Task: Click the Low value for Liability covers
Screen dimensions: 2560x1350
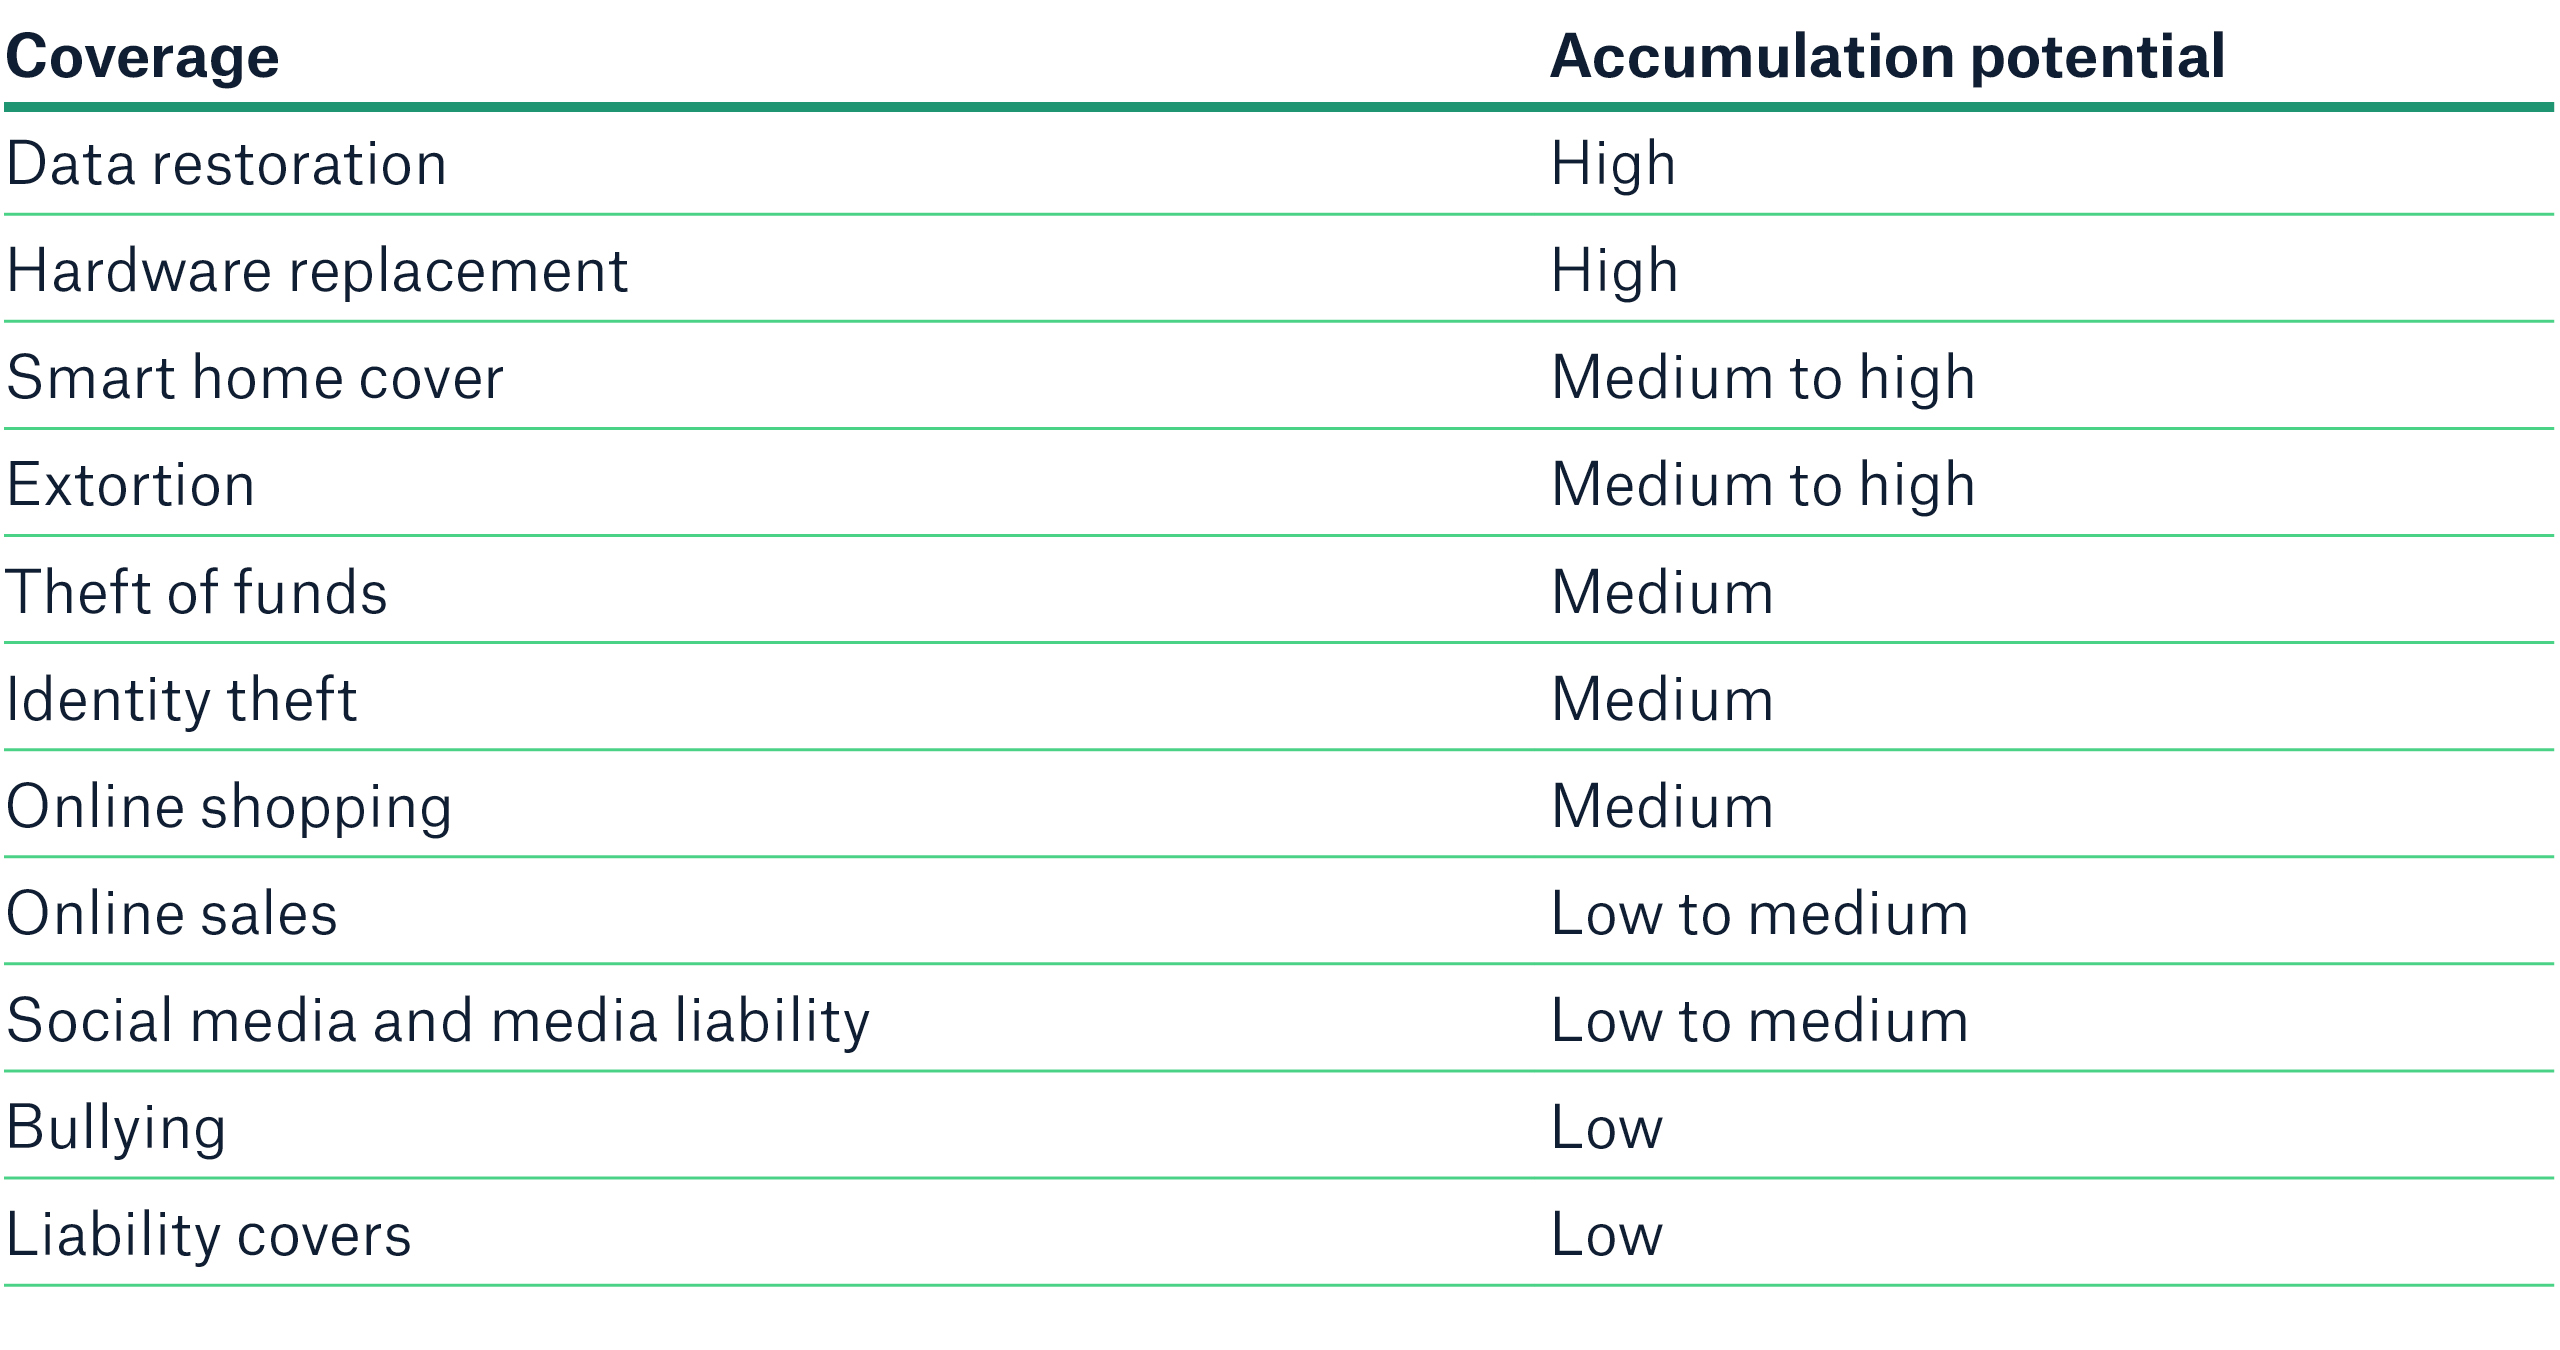Action: coord(1606,1234)
